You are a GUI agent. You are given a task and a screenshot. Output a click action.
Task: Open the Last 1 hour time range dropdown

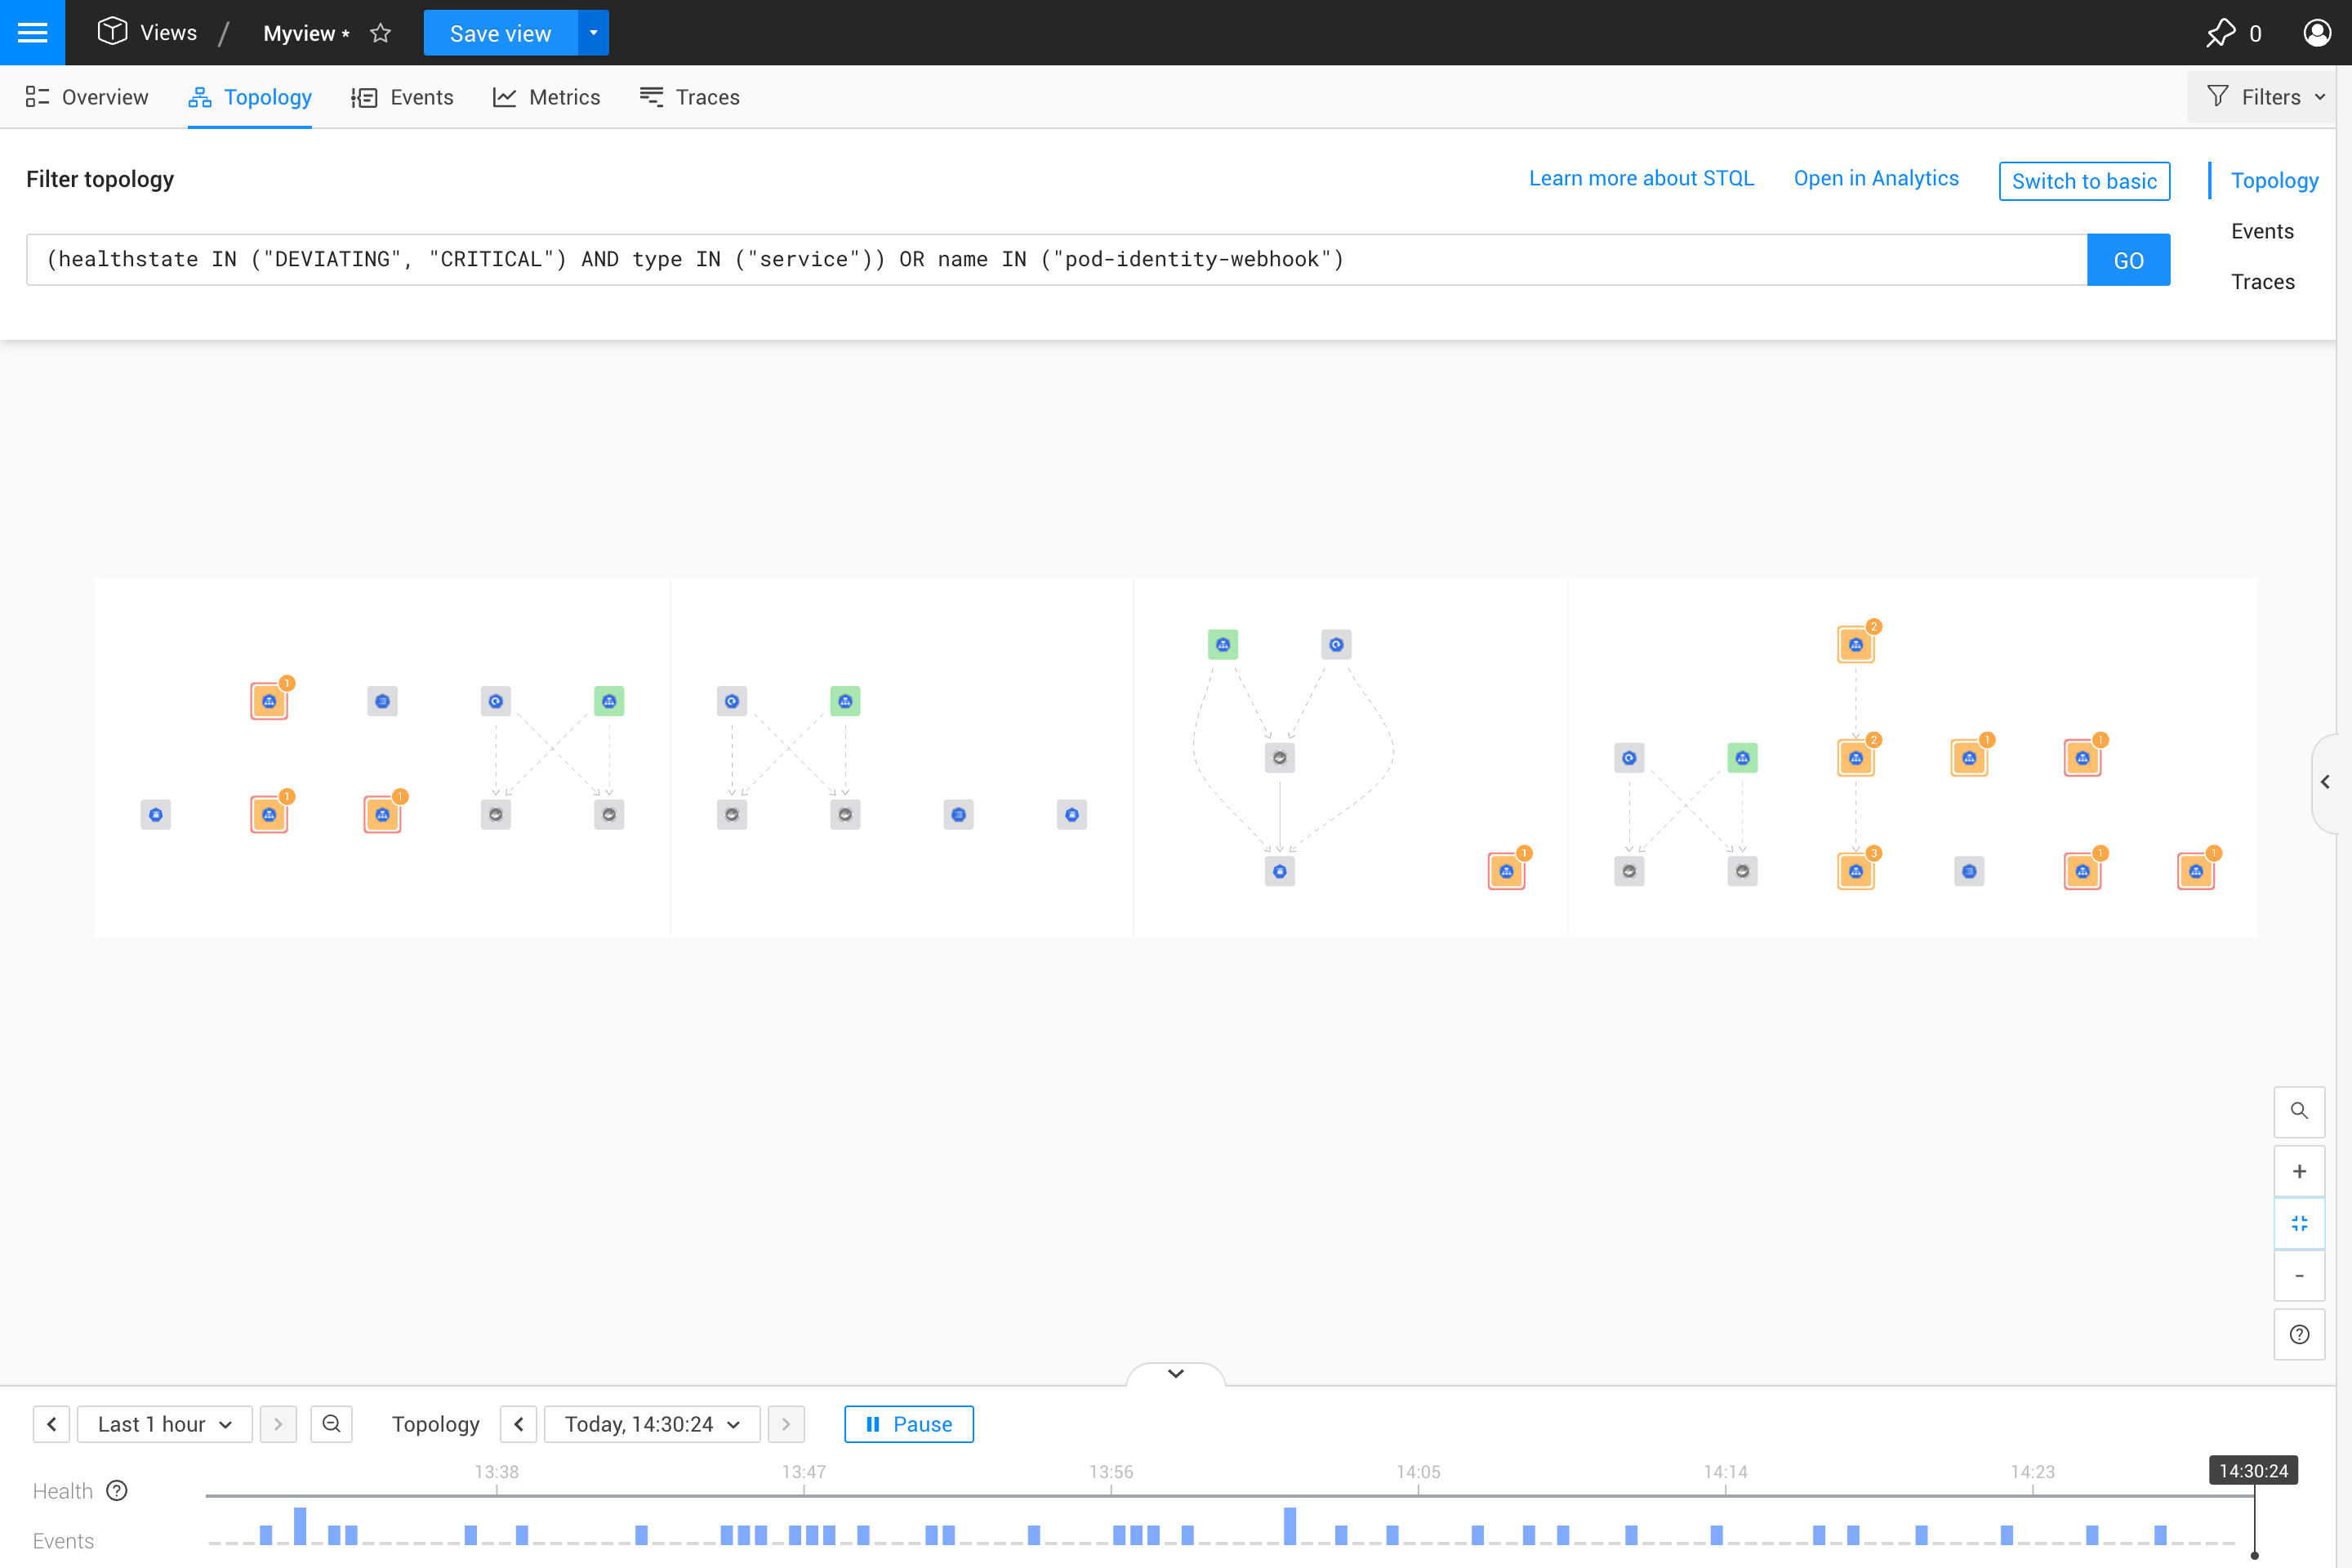(x=165, y=1424)
